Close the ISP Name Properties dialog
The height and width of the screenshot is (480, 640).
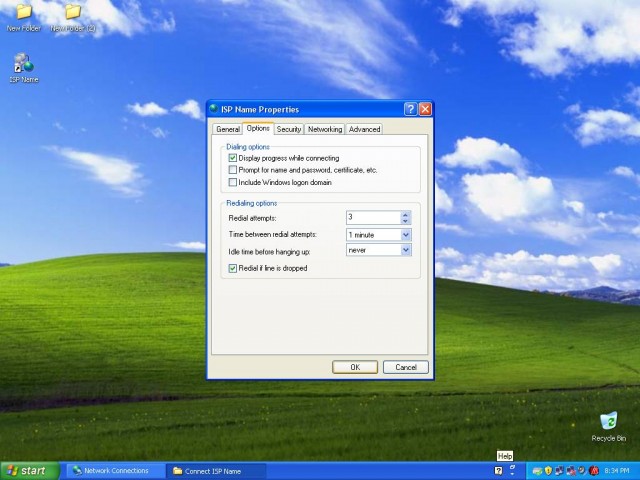[425, 109]
